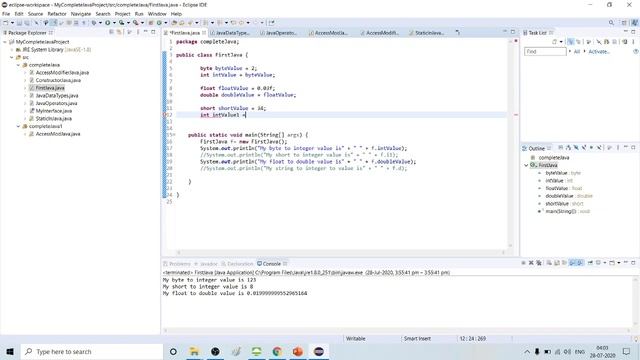
Task: Click the Activate link in the Task List
Action: 599,51
